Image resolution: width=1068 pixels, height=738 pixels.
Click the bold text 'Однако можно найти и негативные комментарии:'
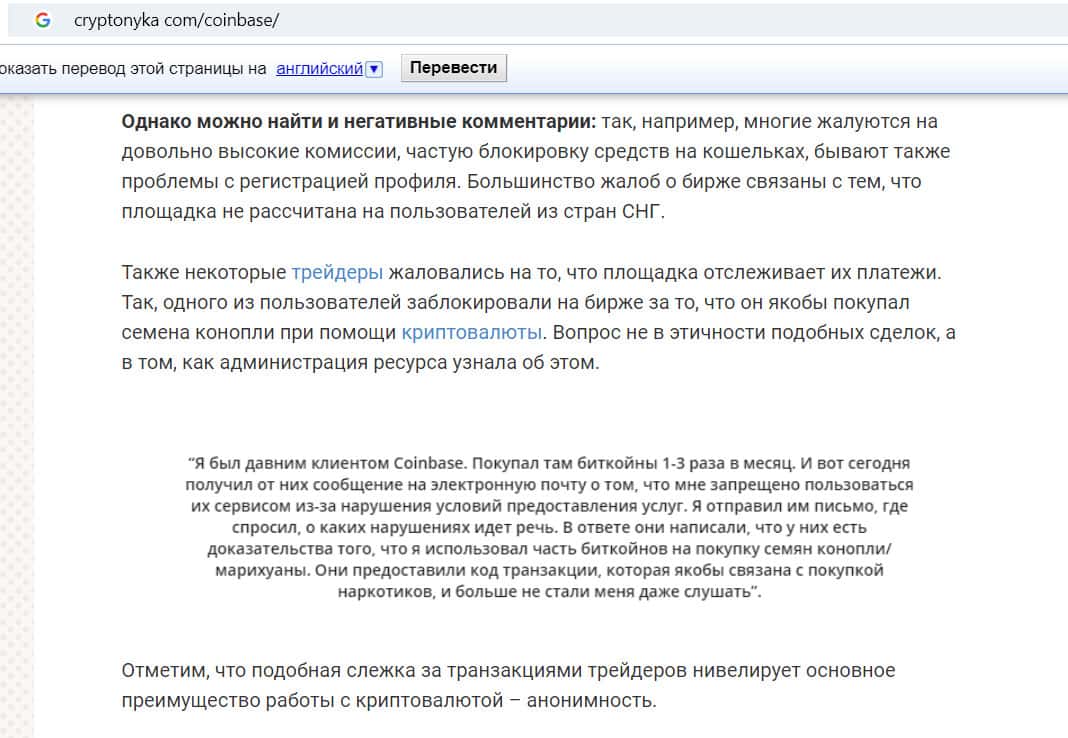click(x=358, y=122)
